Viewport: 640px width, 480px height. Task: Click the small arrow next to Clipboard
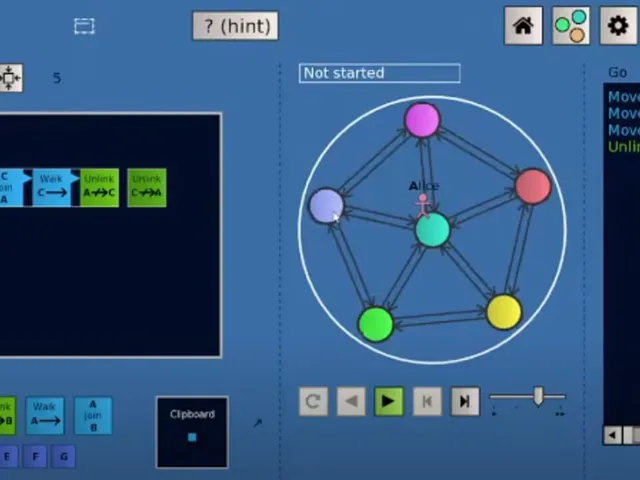258,423
